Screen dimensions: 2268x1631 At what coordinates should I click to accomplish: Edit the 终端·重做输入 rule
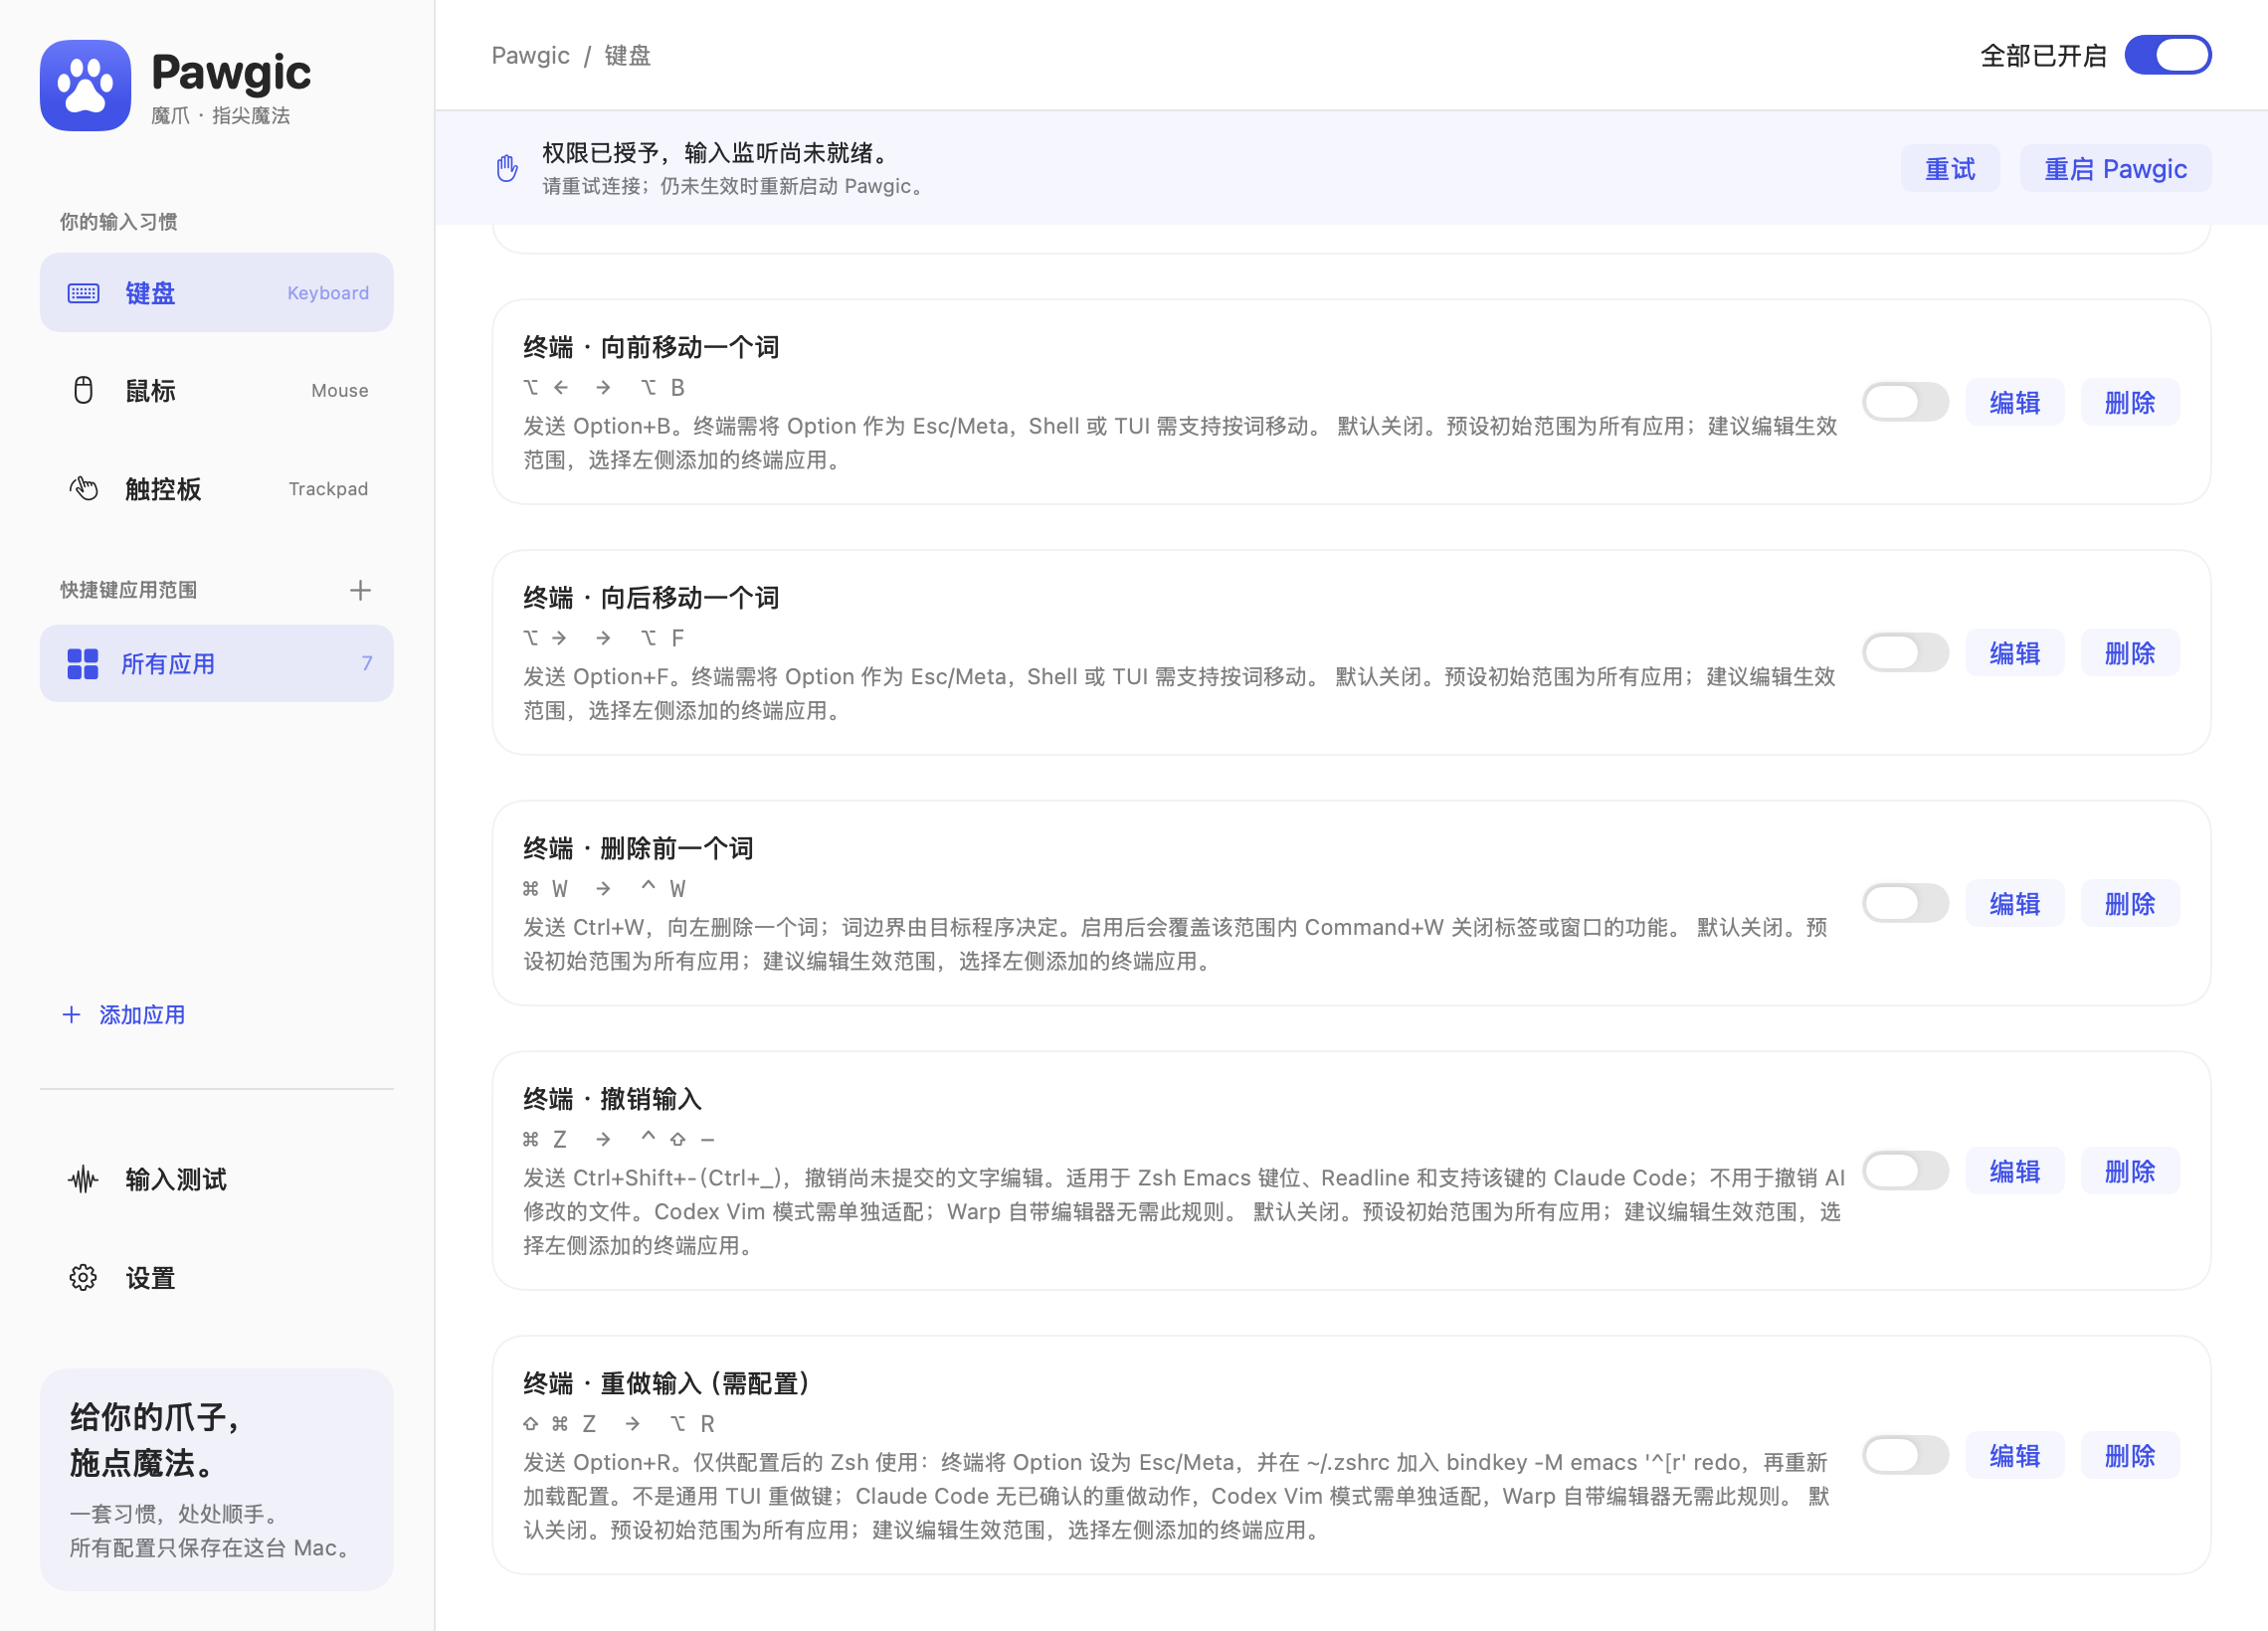[2014, 1455]
